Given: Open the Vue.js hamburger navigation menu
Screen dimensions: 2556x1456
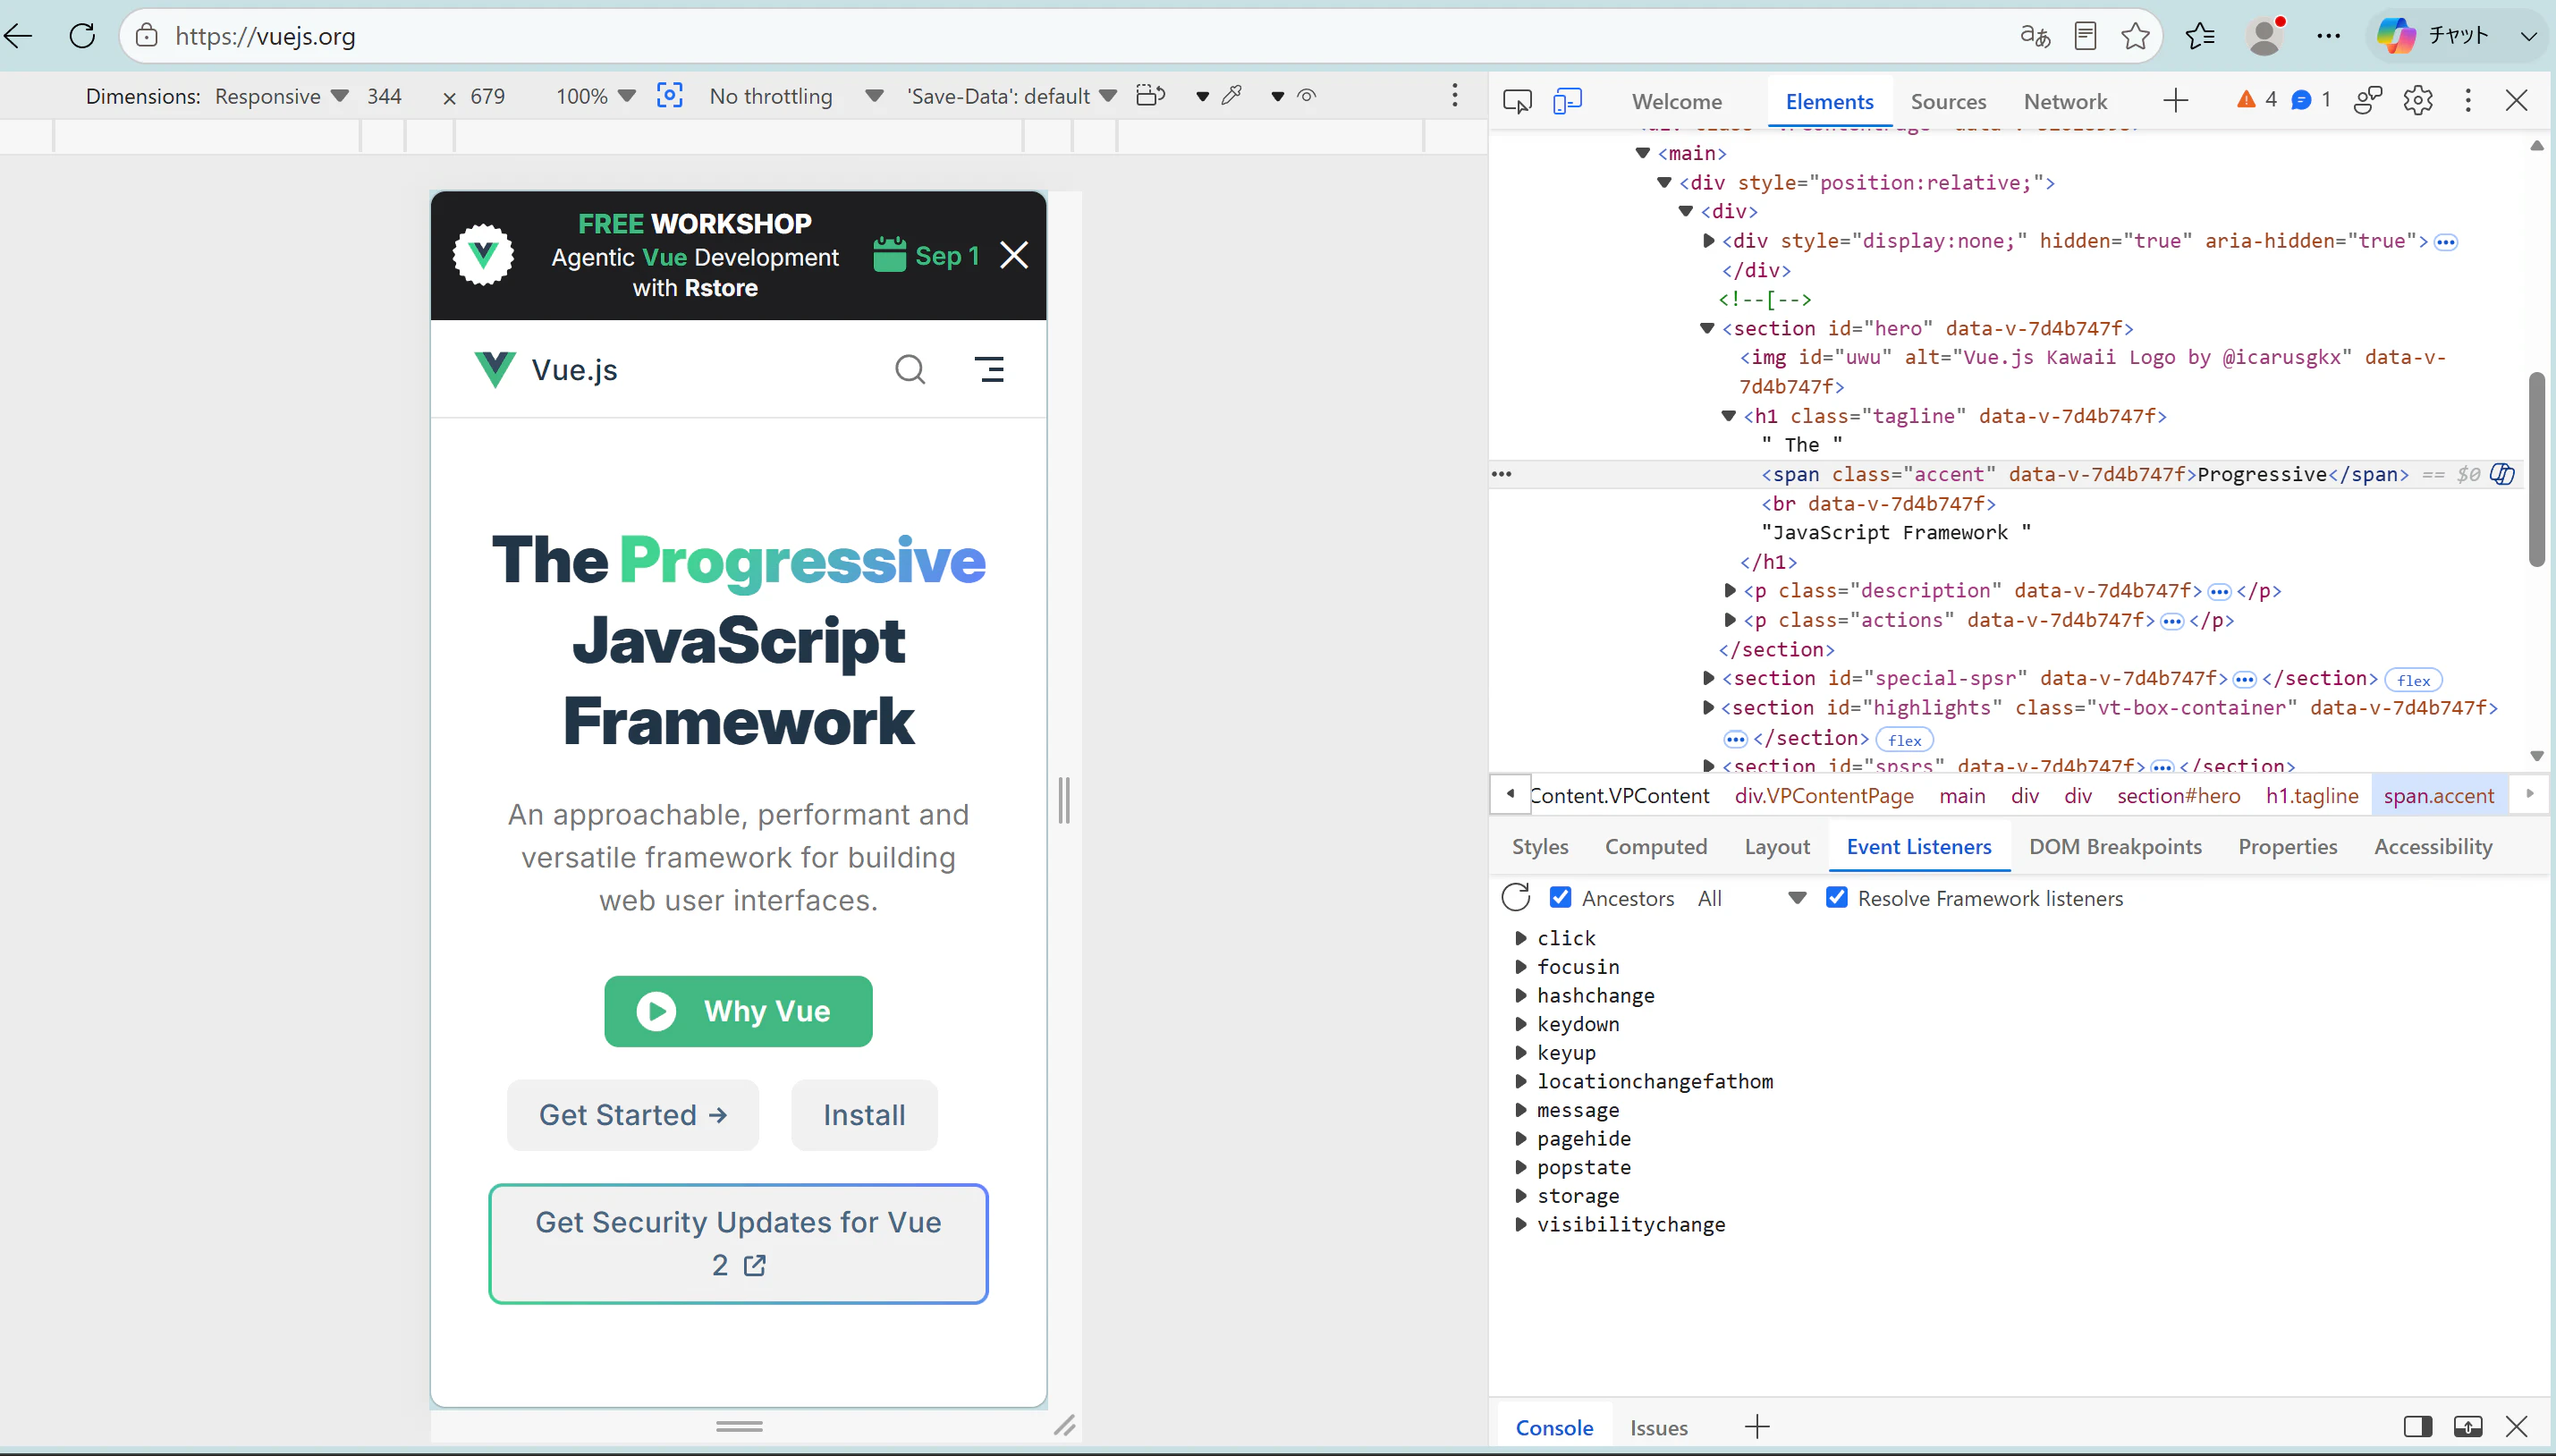Looking at the screenshot, I should tap(989, 369).
